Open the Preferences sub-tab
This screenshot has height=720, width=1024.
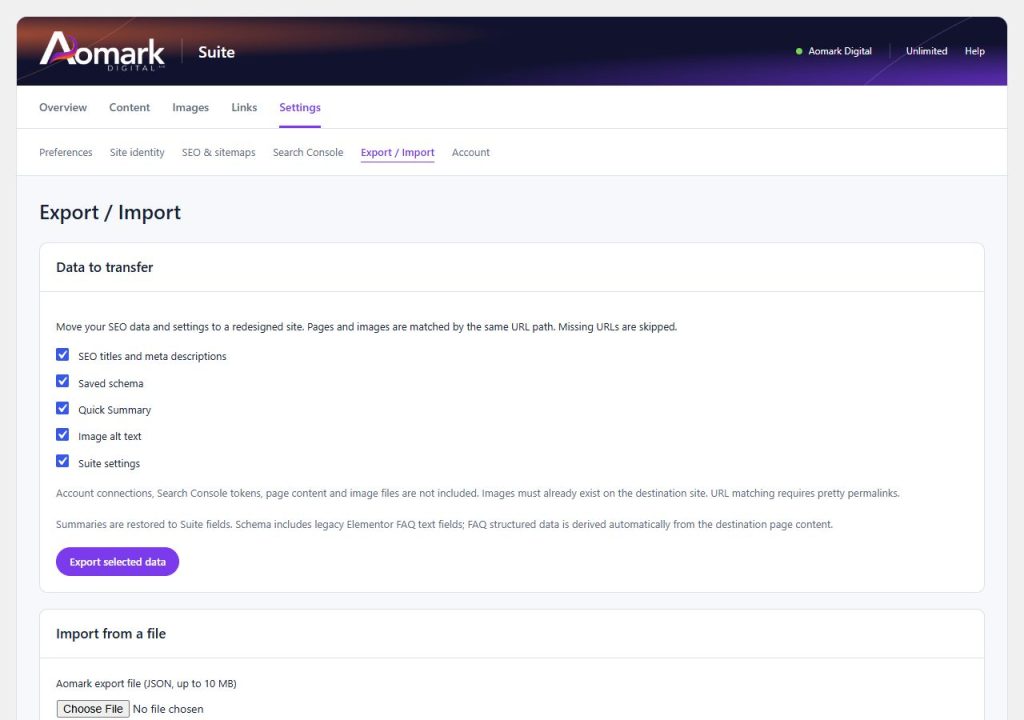coord(66,152)
